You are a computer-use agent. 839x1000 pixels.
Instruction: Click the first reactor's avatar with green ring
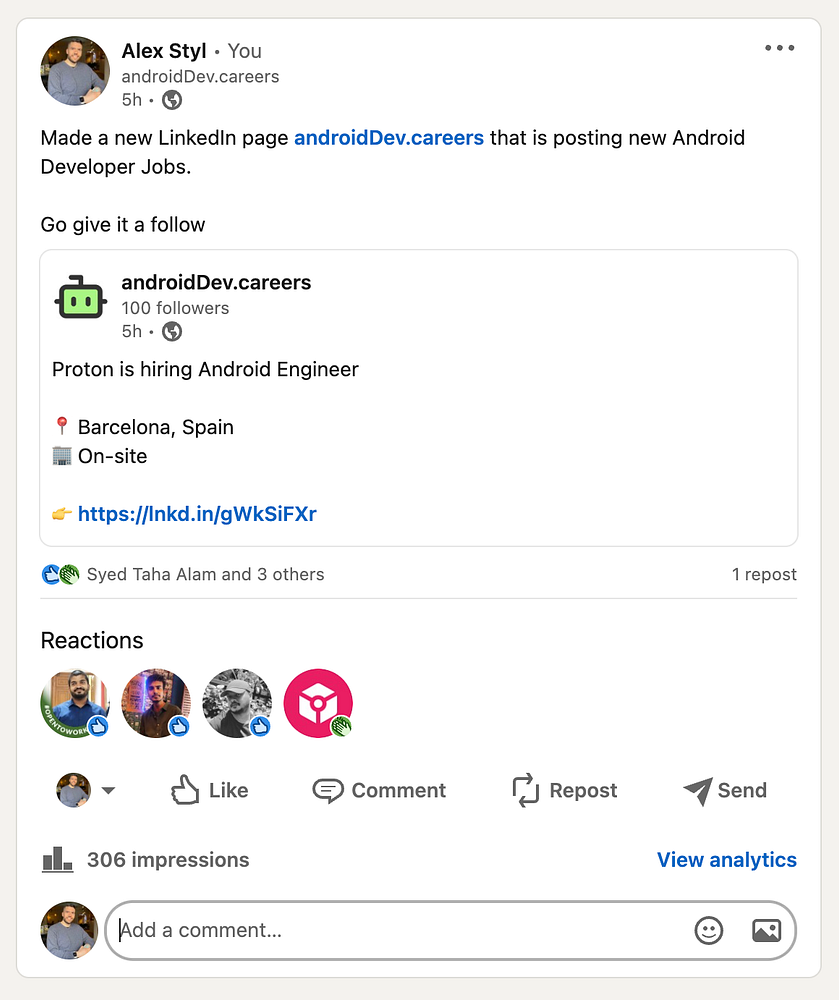75,703
